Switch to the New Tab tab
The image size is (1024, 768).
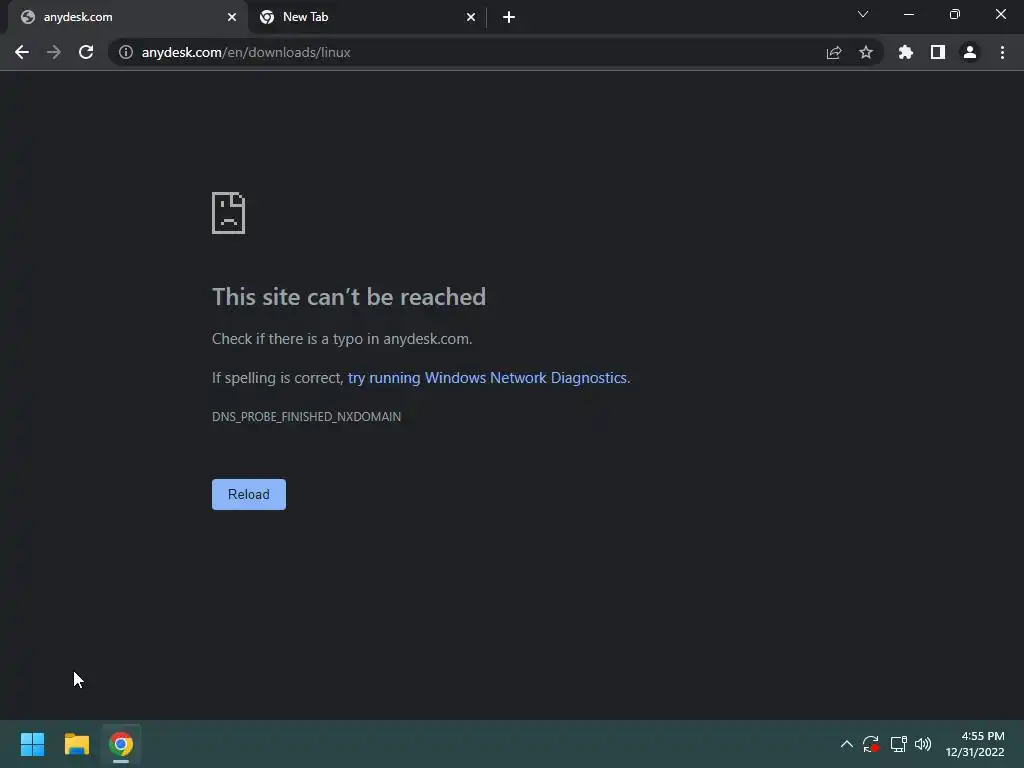368,17
